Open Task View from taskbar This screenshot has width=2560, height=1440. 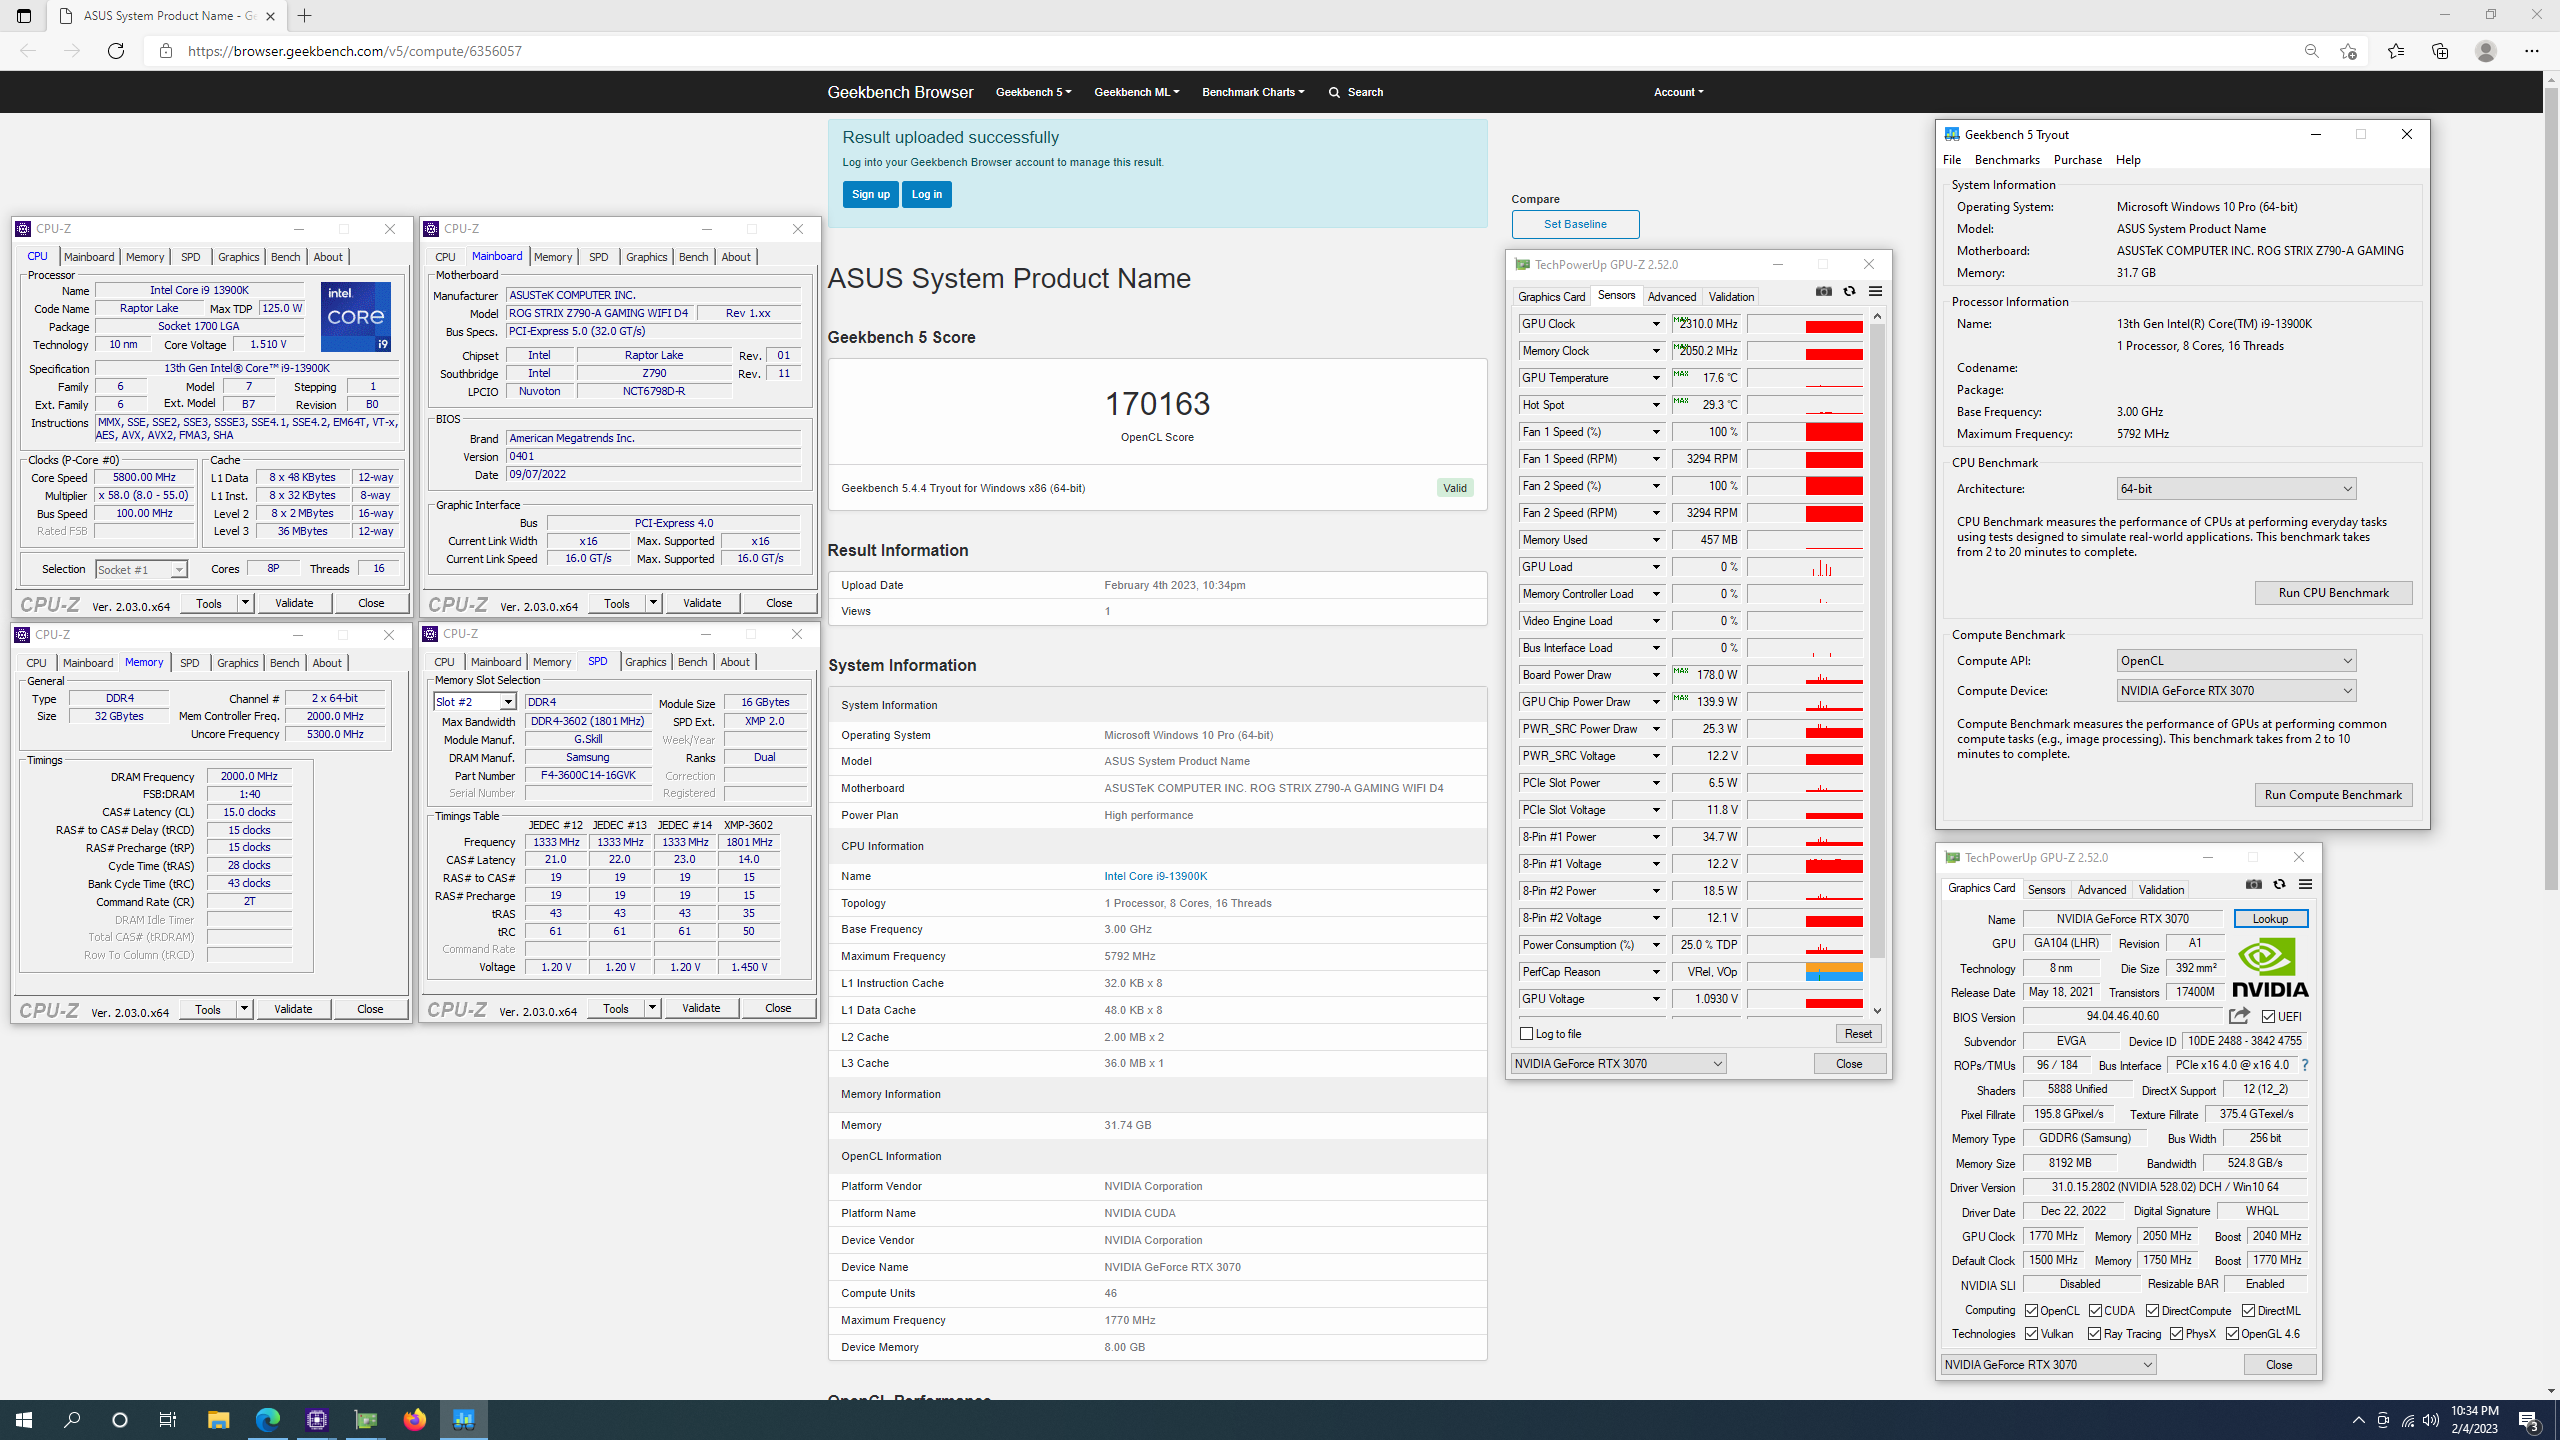[168, 1420]
